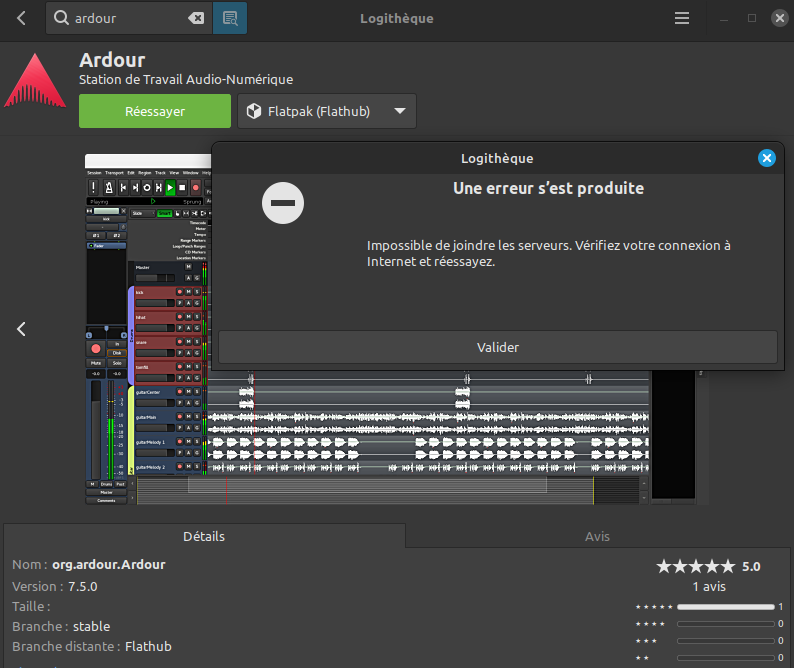The height and width of the screenshot is (668, 794).
Task: Clear the 'ardour' search text
Action: tap(197, 18)
